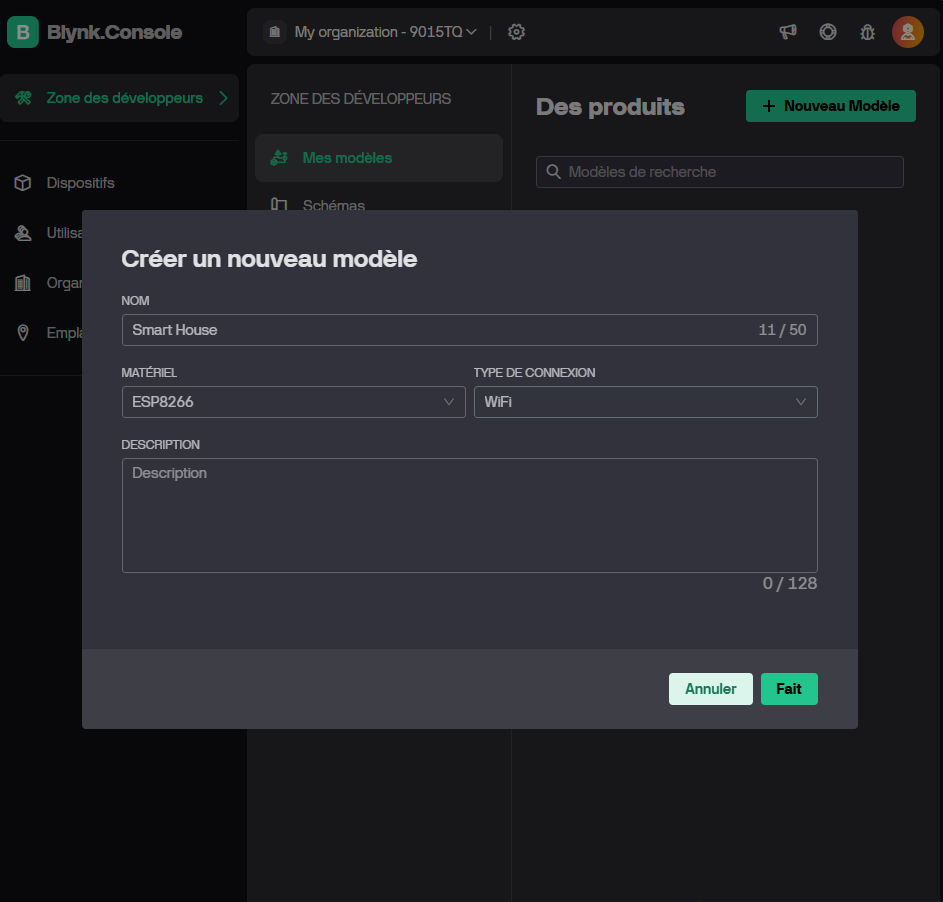This screenshot has width=943, height=902.
Task: Click the Mes modèles icon
Action: point(279,158)
